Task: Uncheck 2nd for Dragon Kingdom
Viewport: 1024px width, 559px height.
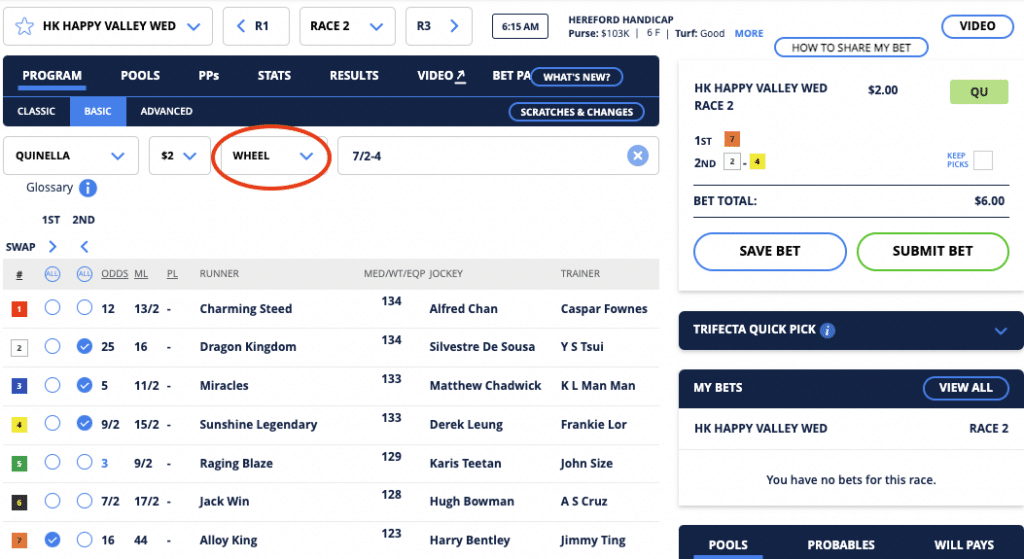Action: point(84,346)
